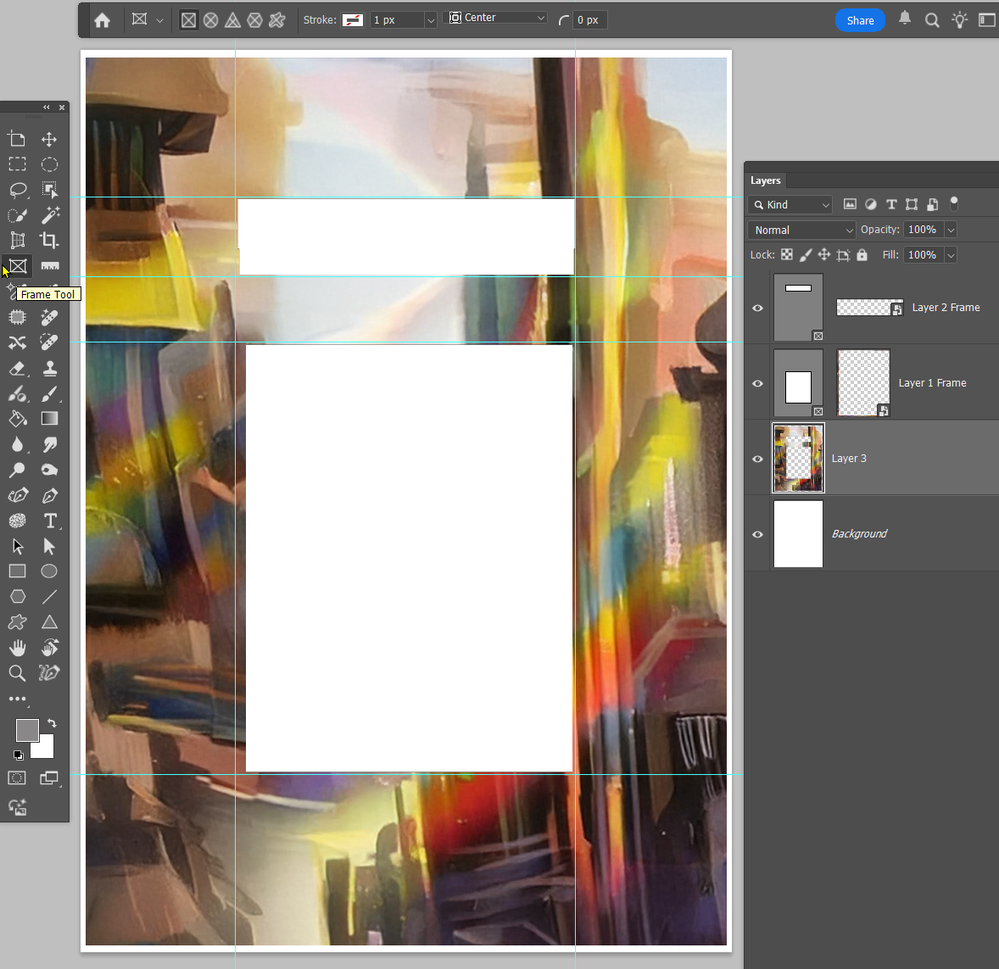Select the Move tool
The width and height of the screenshot is (999, 969).
click(49, 139)
